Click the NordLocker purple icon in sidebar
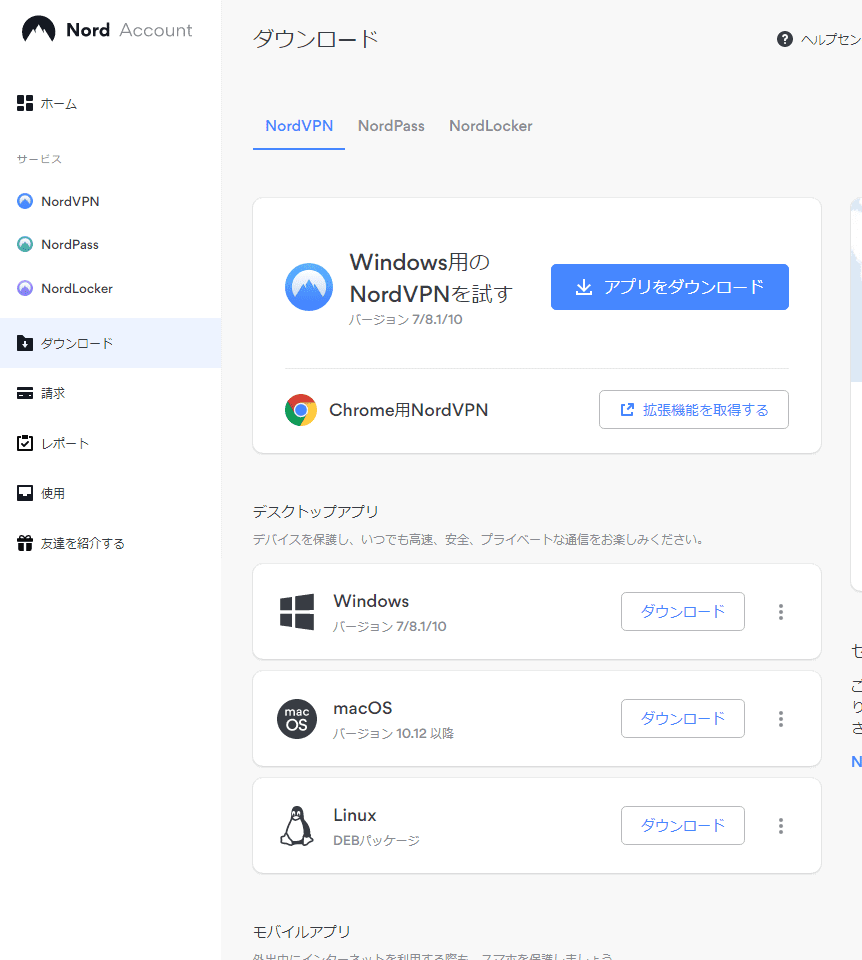Viewport: 862px width, 960px height. click(x=25, y=288)
